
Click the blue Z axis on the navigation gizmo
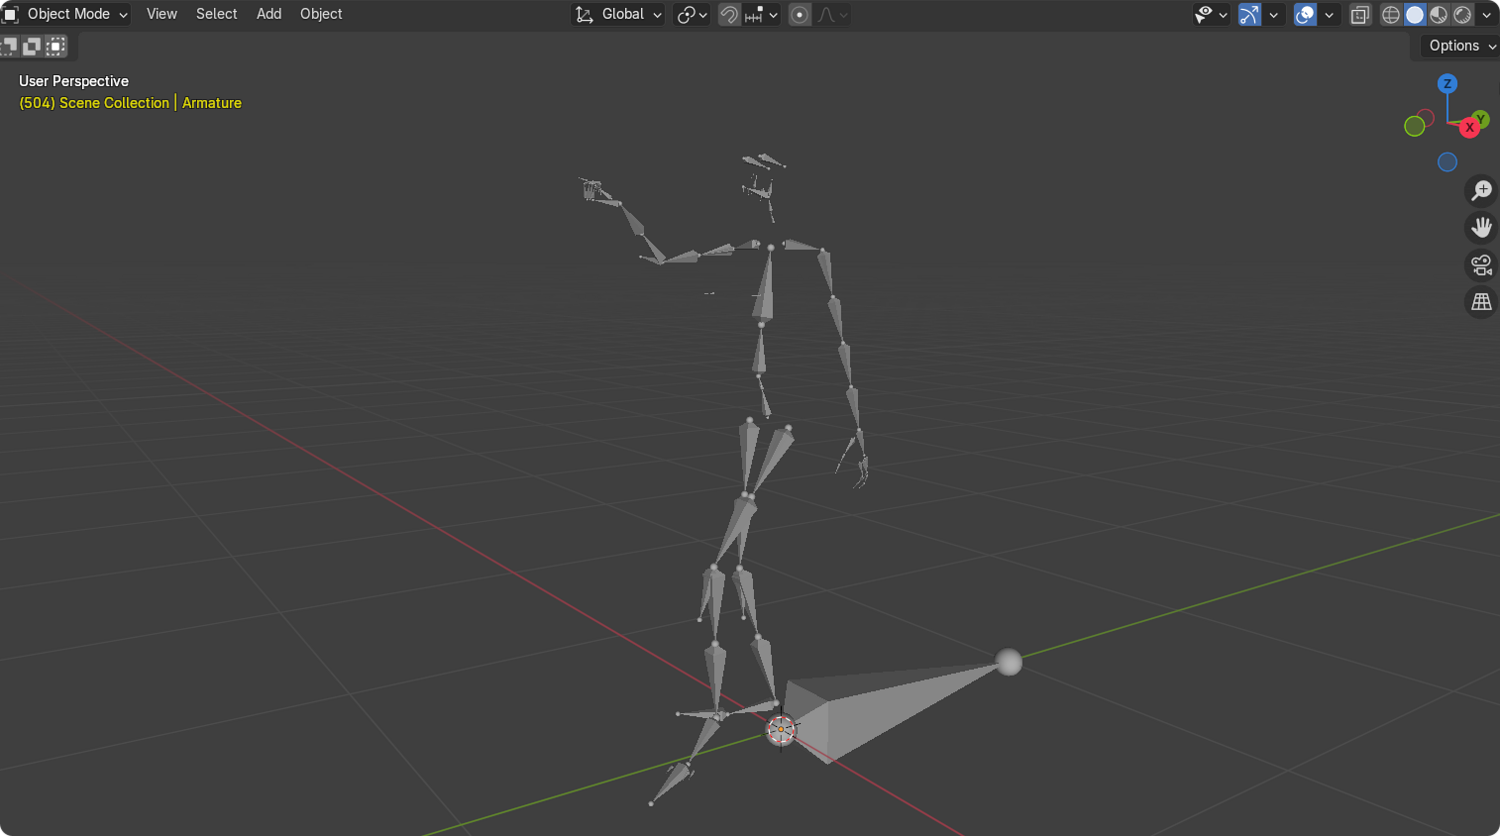click(x=1447, y=84)
